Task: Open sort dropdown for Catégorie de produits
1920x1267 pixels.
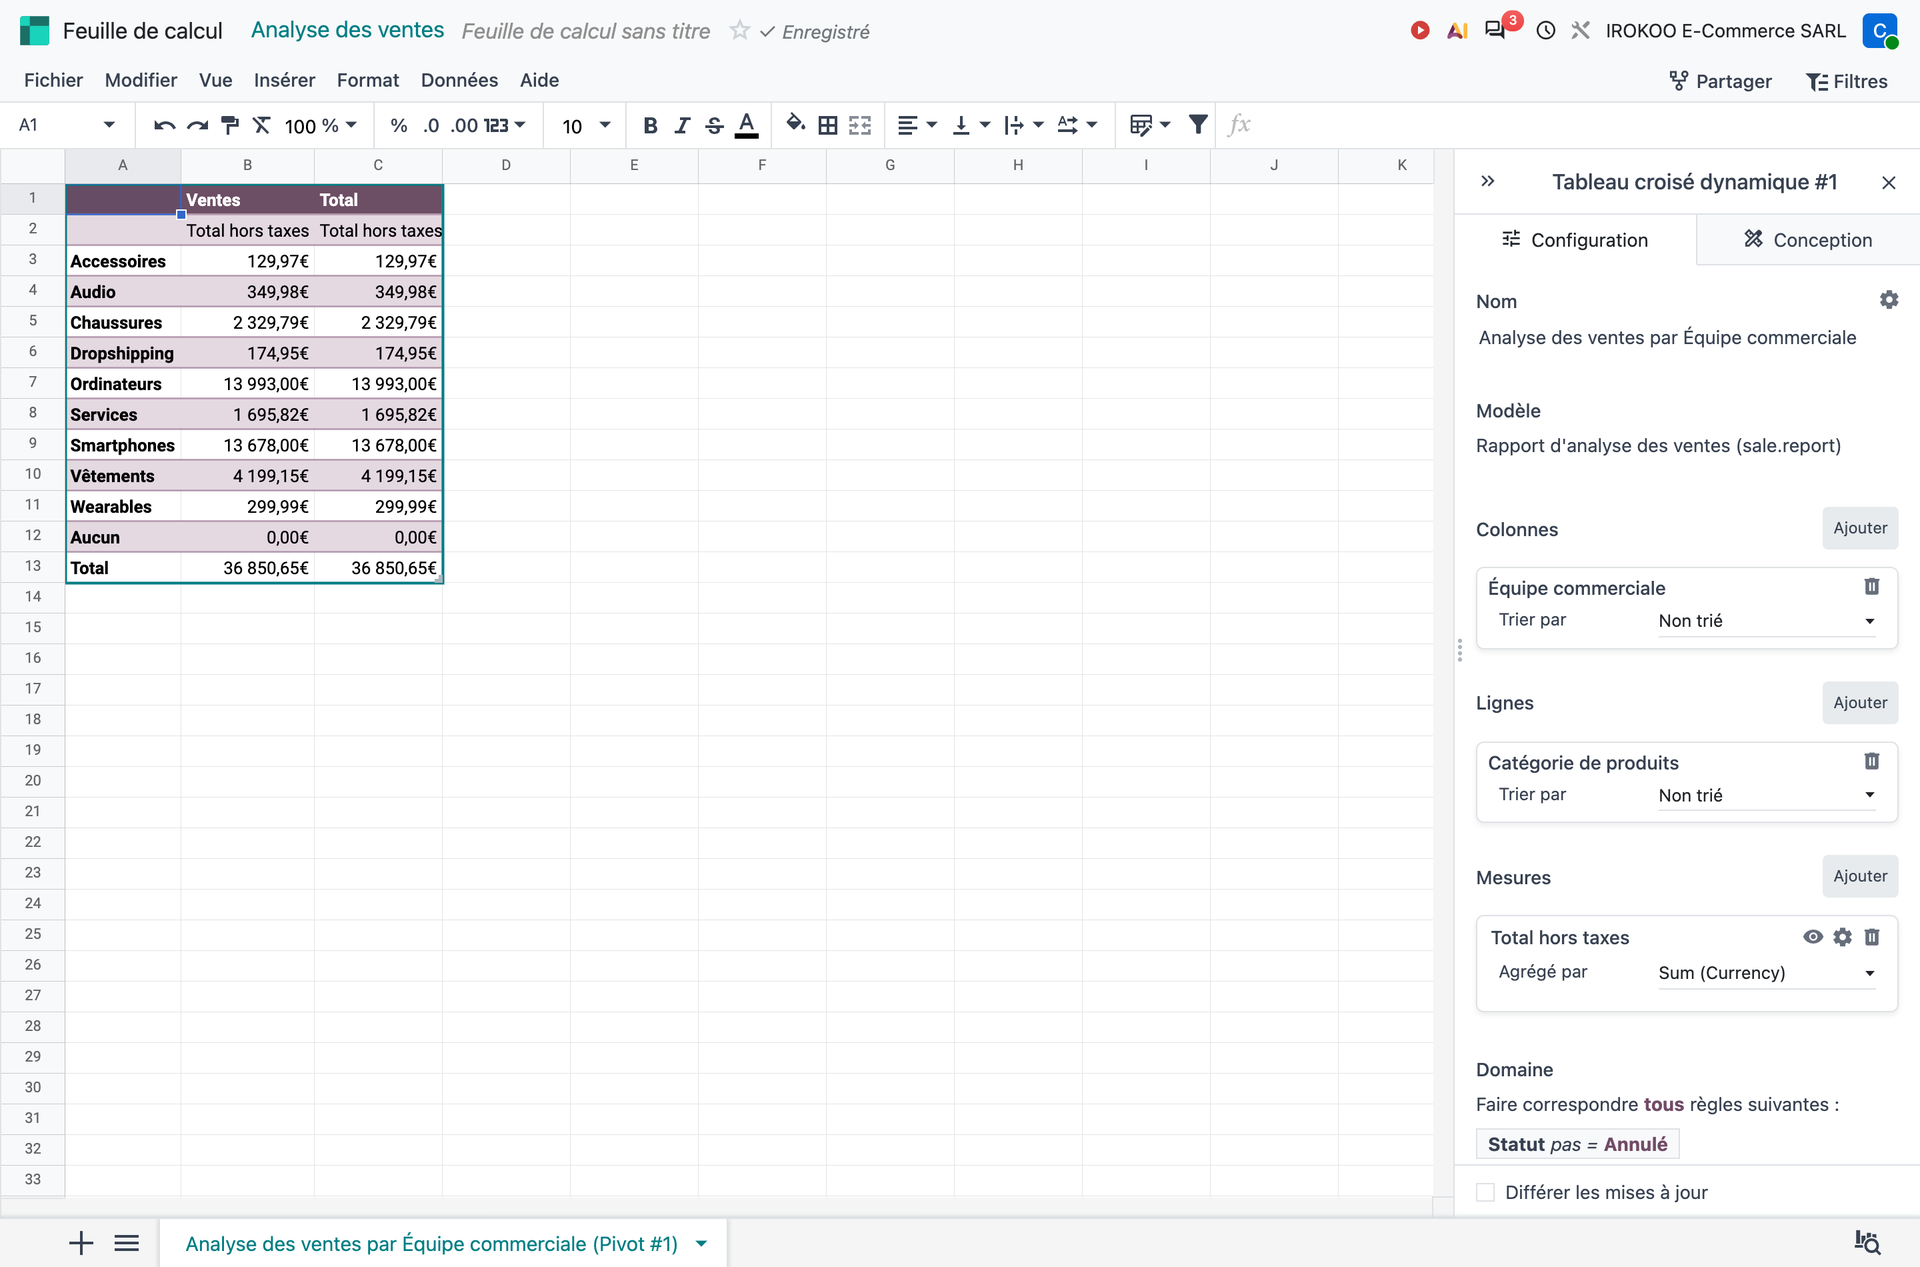Action: click(1767, 795)
